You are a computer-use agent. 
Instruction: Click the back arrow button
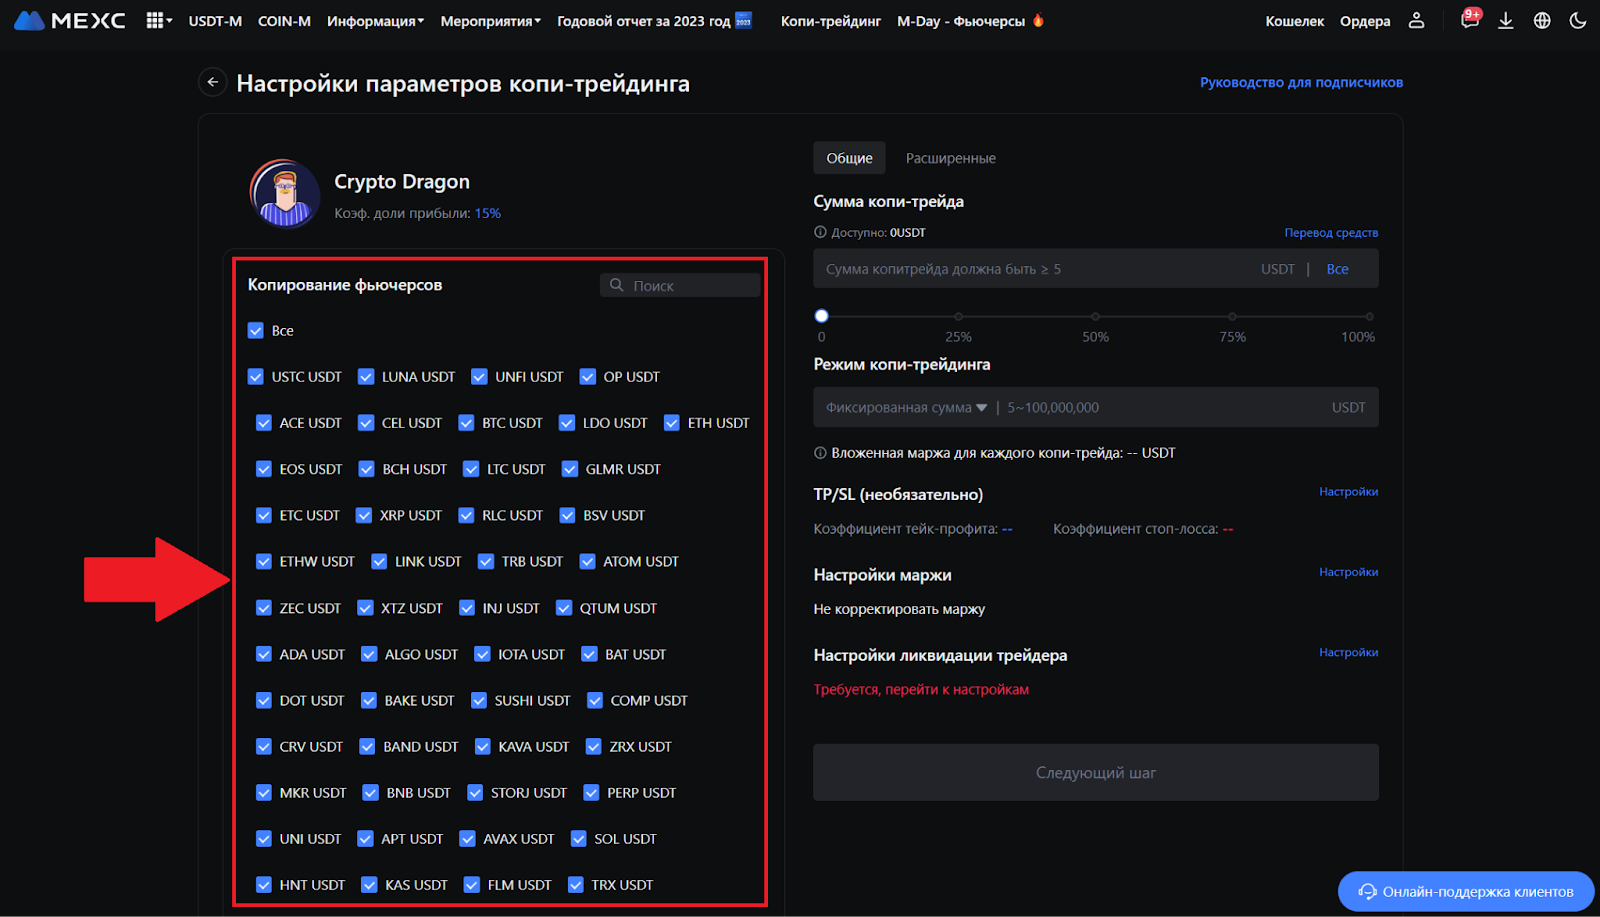(212, 82)
